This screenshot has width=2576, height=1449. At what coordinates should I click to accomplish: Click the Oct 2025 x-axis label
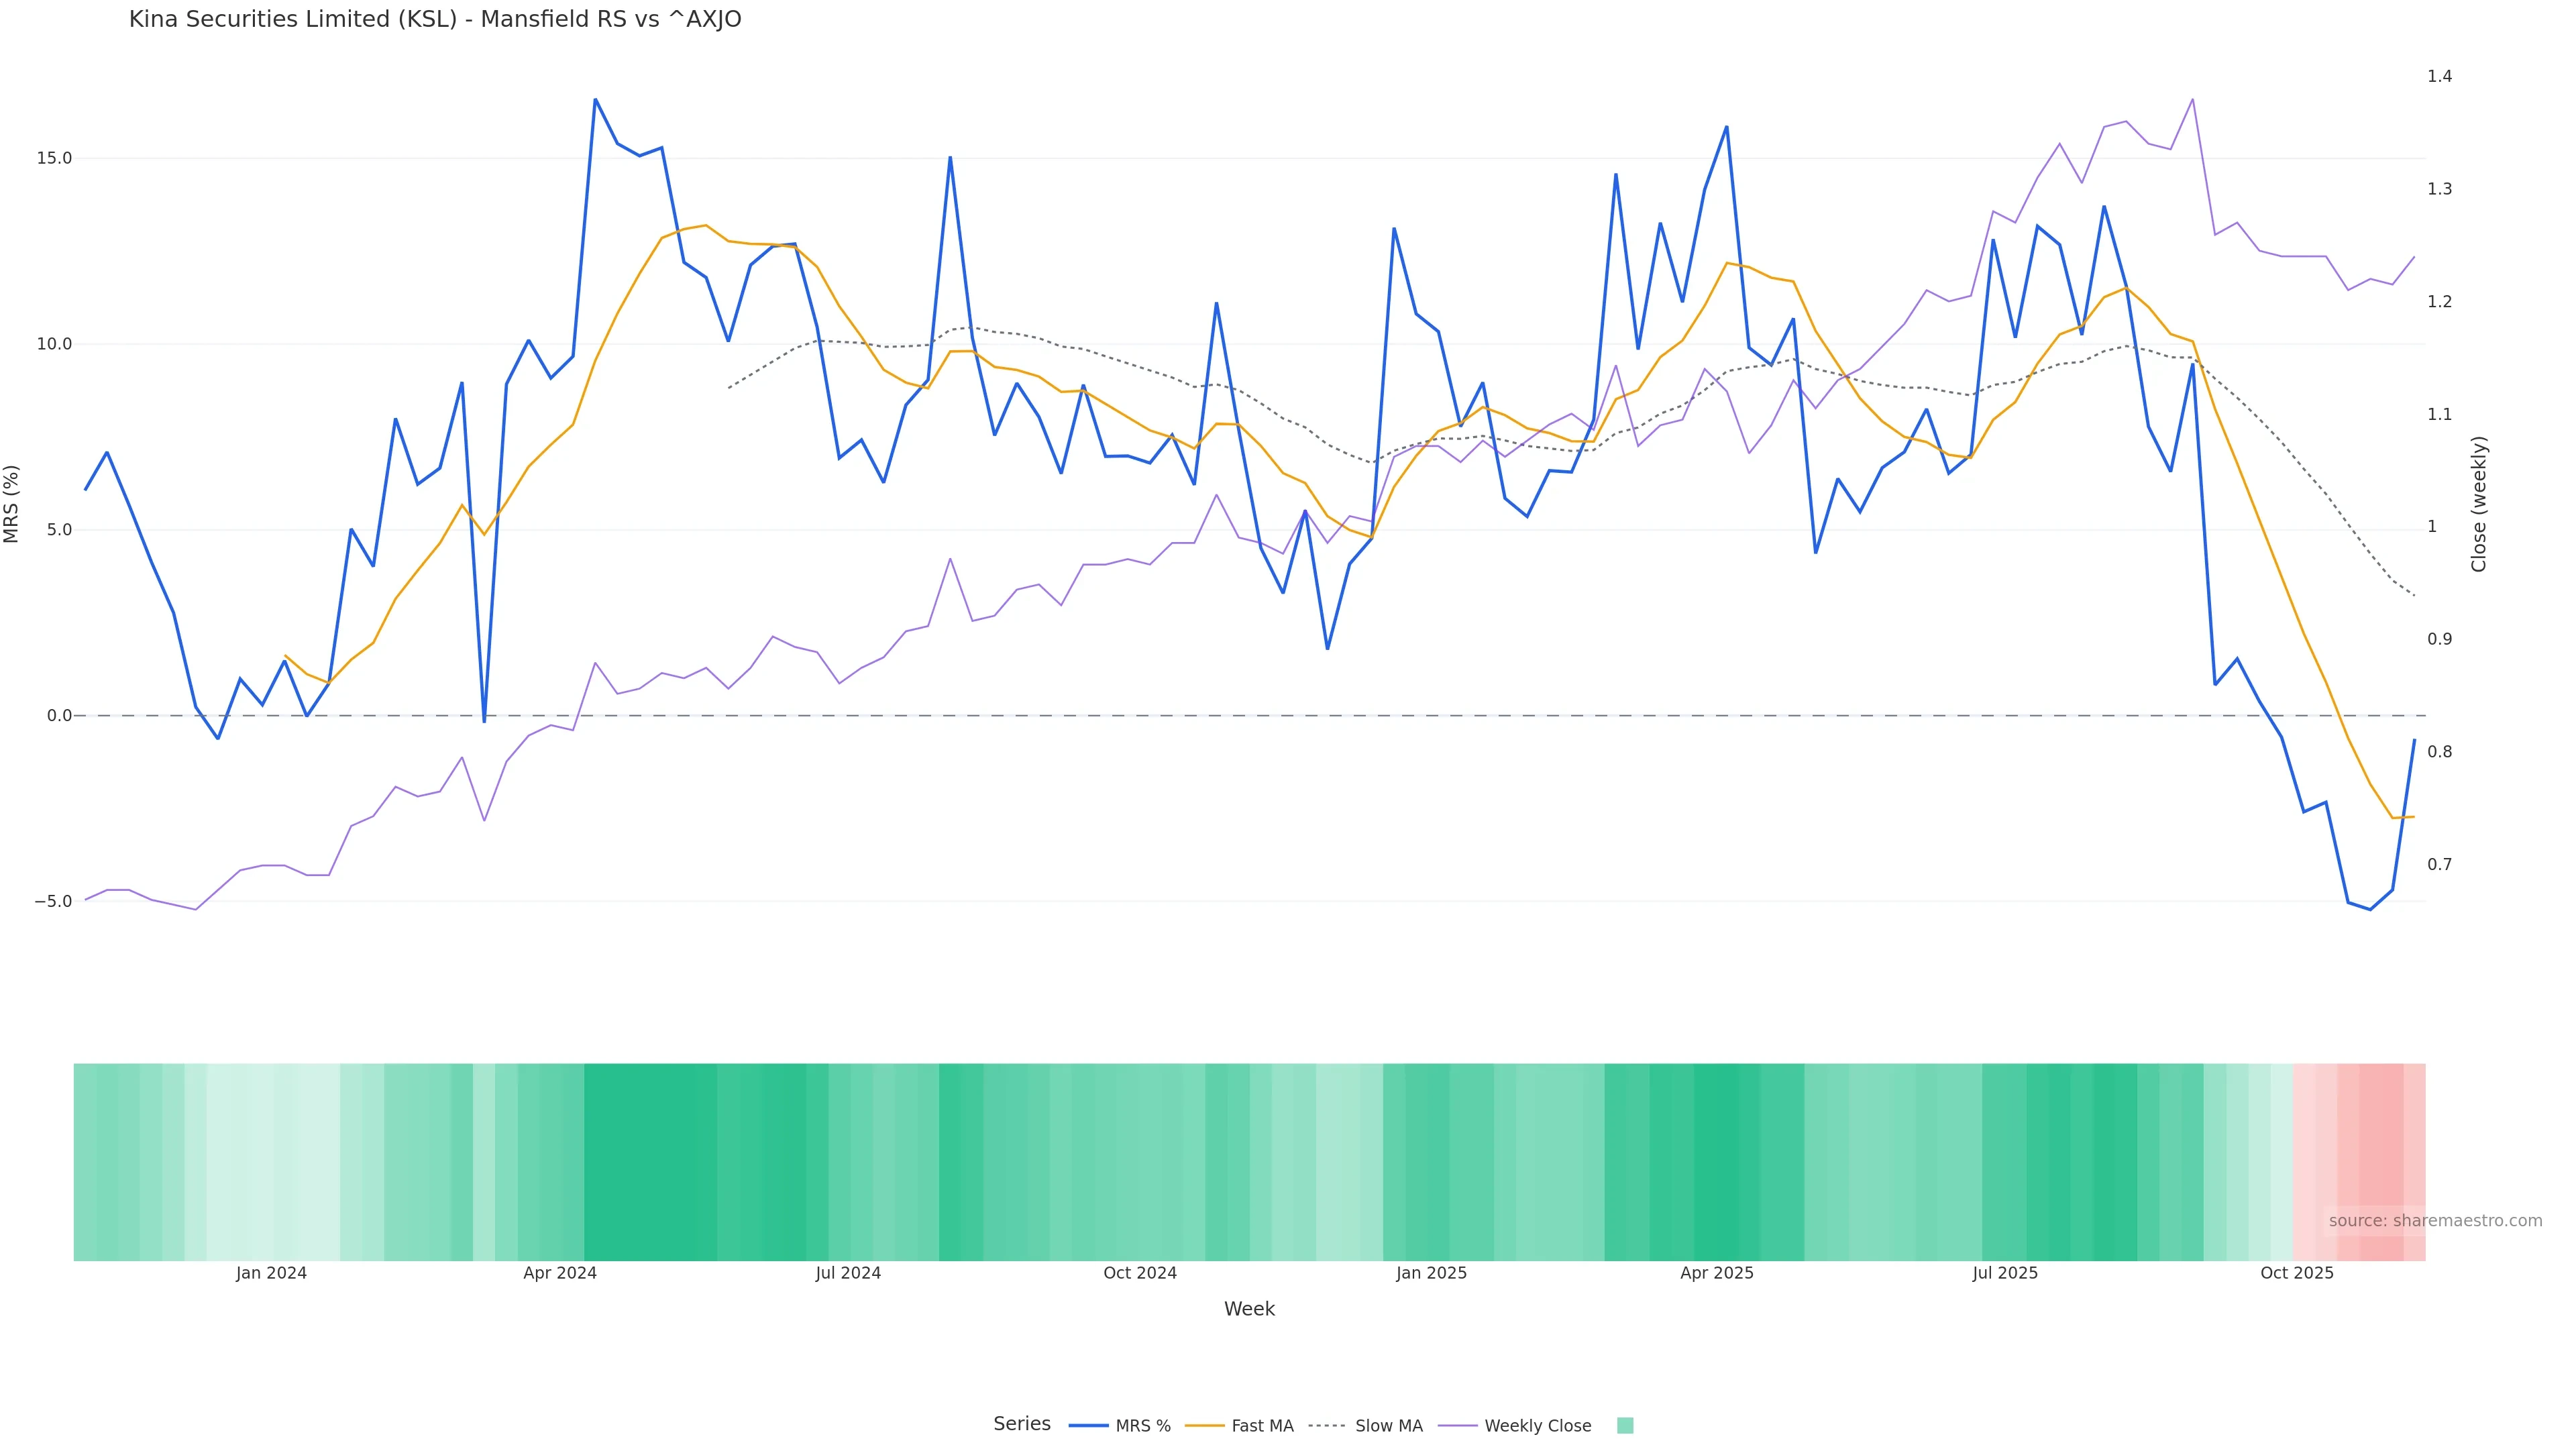(x=2296, y=1273)
